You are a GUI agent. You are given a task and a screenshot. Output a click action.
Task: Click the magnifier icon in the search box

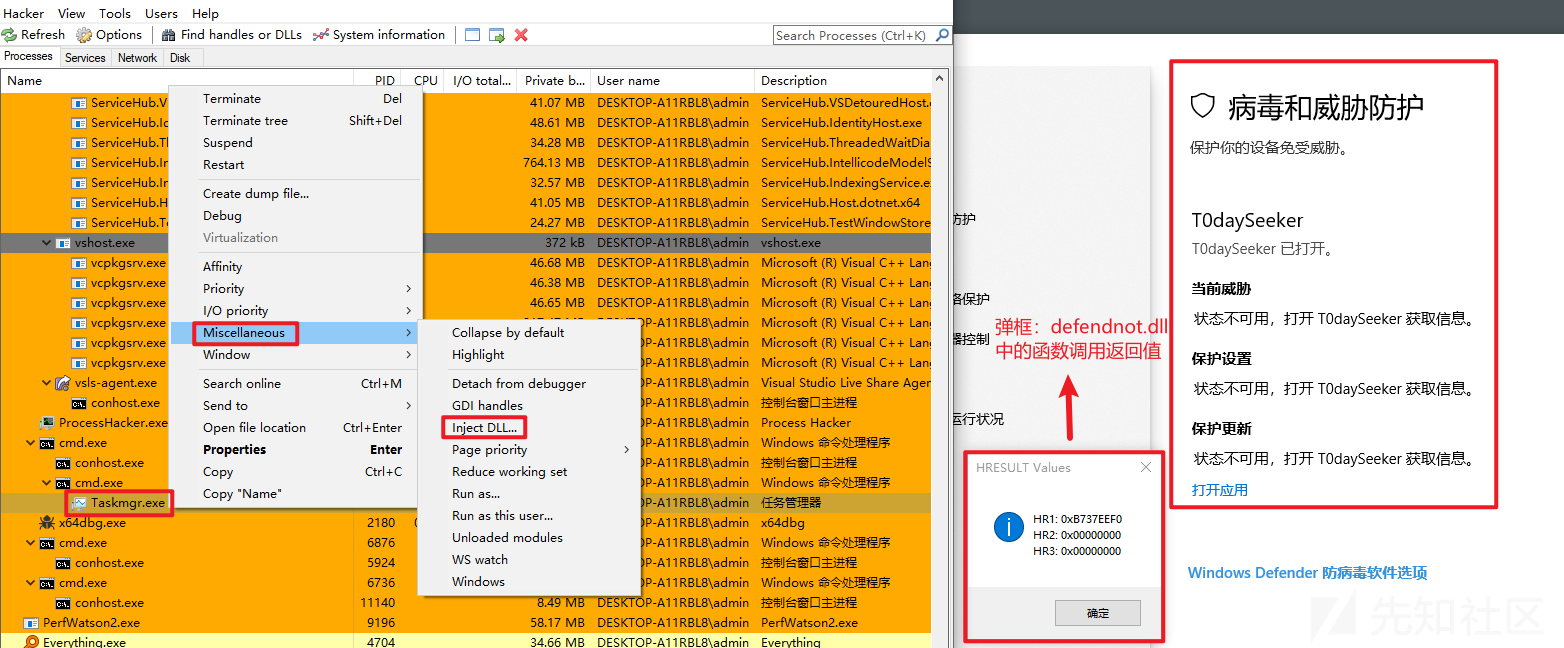[941, 35]
